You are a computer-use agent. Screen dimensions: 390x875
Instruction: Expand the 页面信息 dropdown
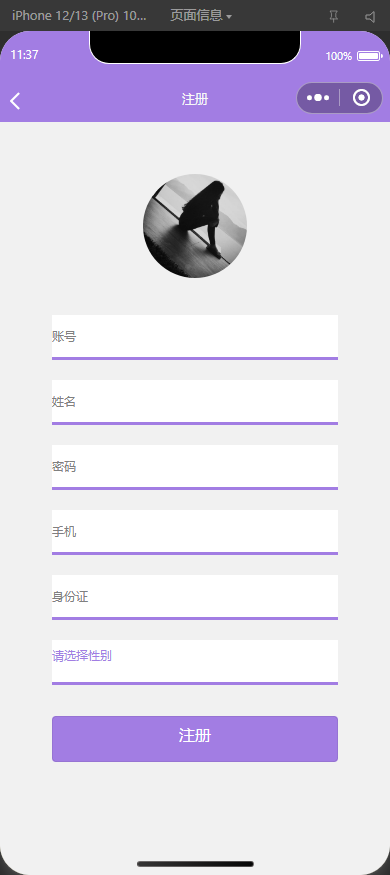201,16
